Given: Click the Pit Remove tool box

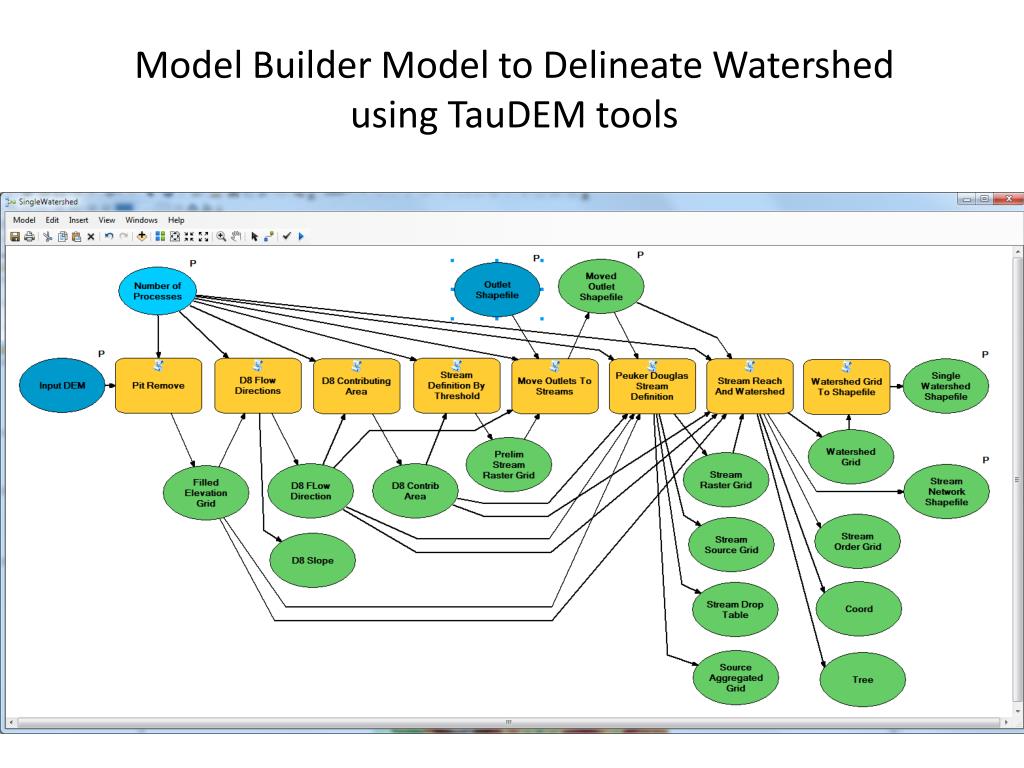Looking at the screenshot, I should (x=158, y=385).
